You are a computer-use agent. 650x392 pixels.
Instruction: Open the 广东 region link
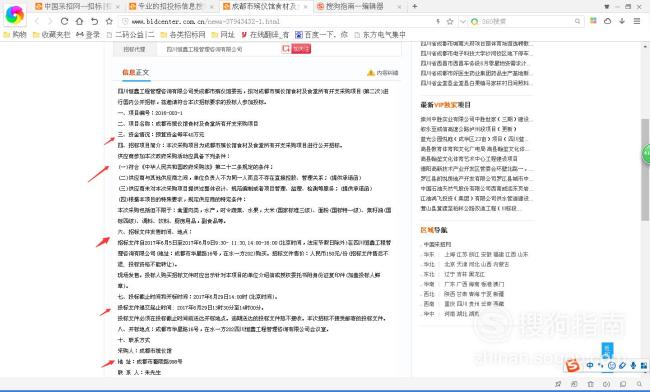[x=450, y=284]
